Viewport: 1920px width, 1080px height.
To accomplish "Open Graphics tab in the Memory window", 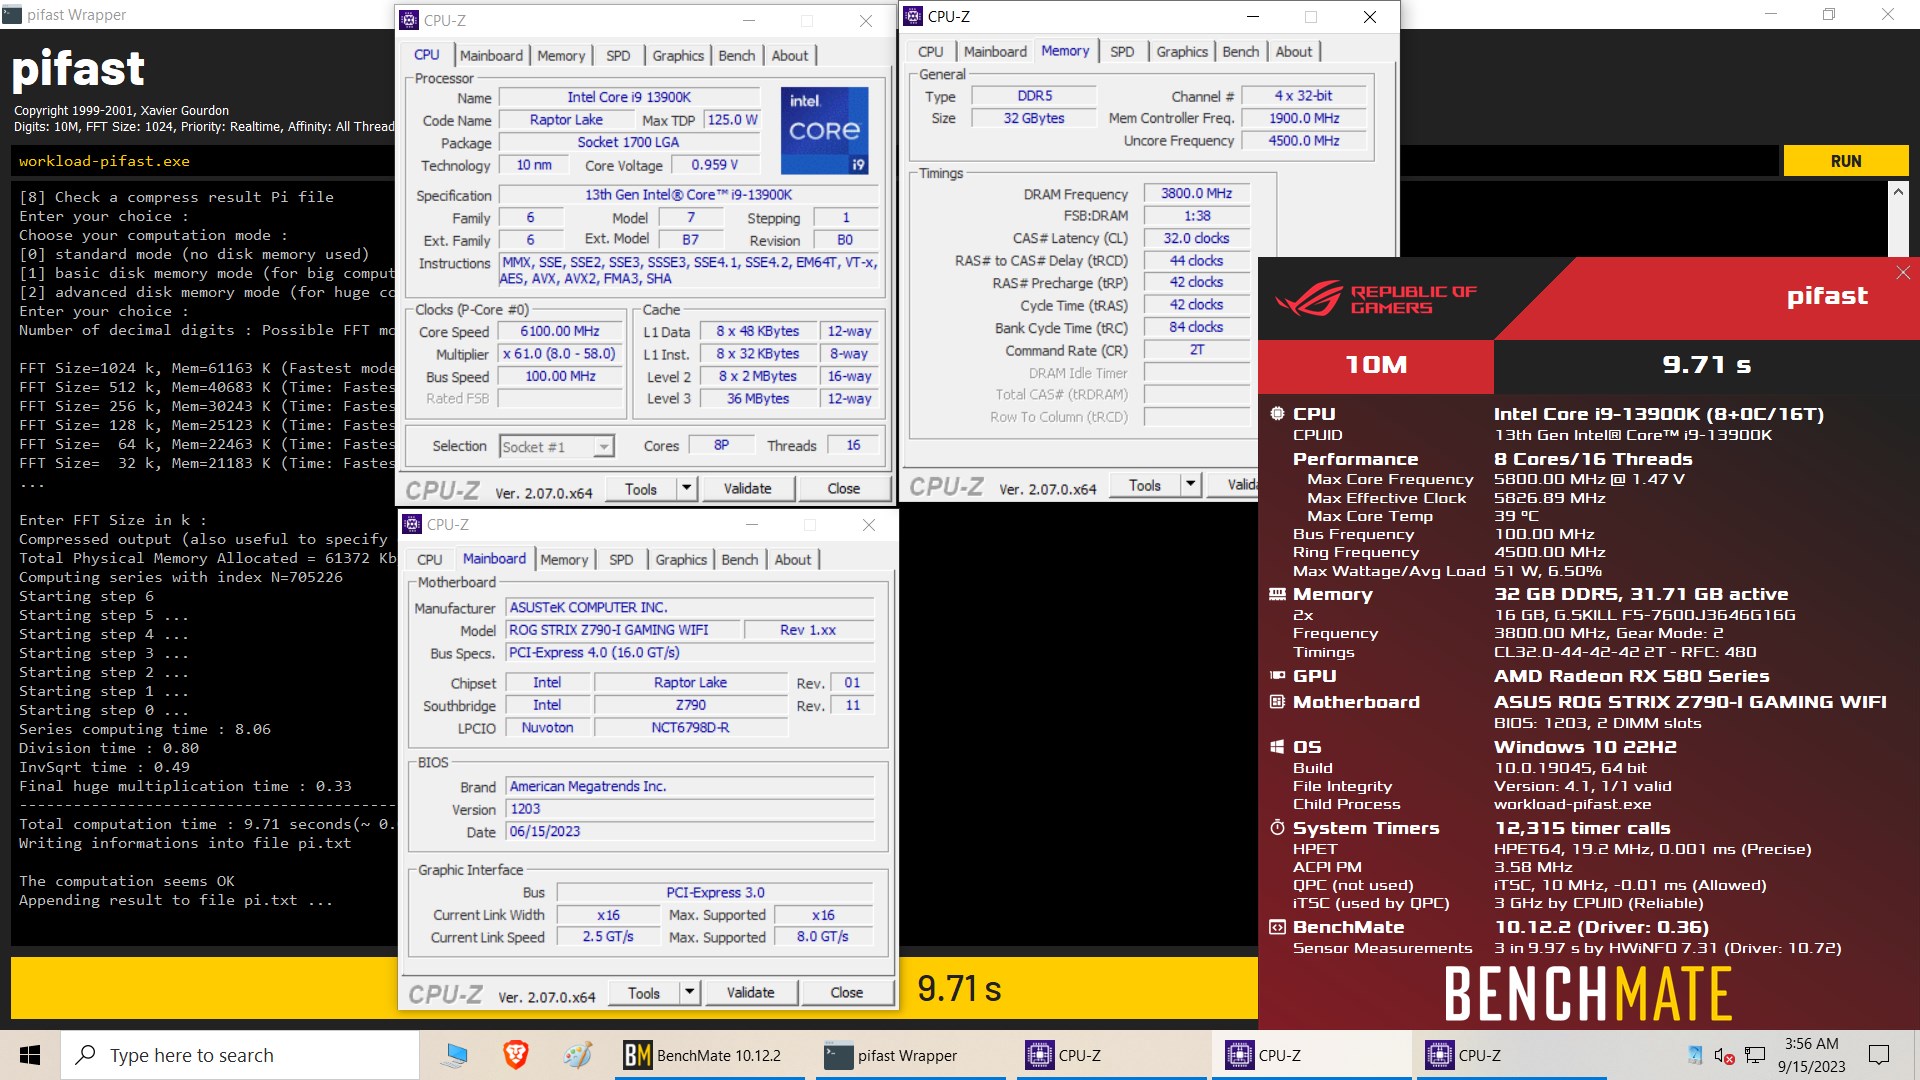I will pos(1182,52).
